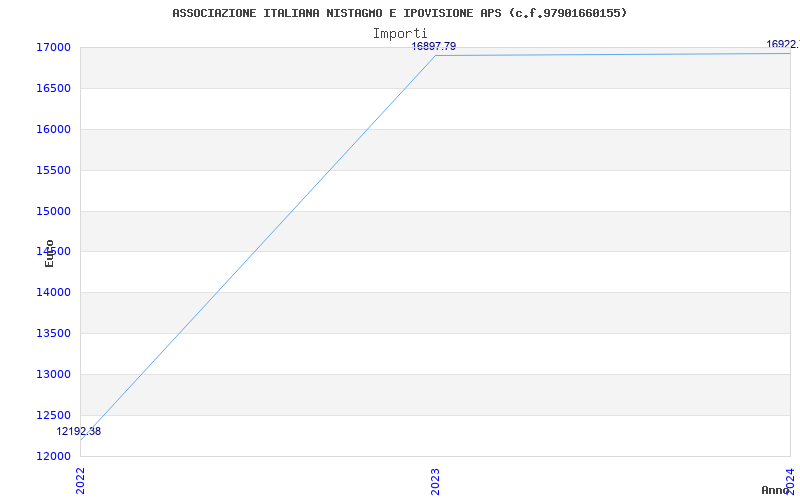The image size is (800, 500).
Task: Click the Anno x-axis title
Action: tap(775, 490)
